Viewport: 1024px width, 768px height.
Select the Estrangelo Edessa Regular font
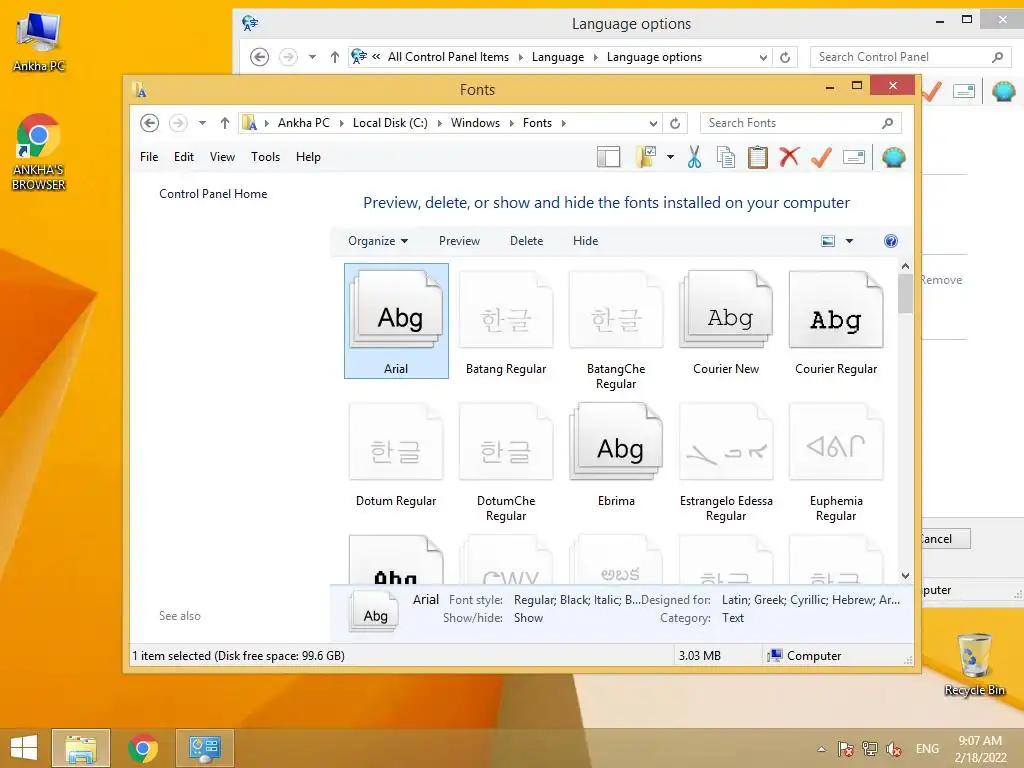click(x=726, y=461)
